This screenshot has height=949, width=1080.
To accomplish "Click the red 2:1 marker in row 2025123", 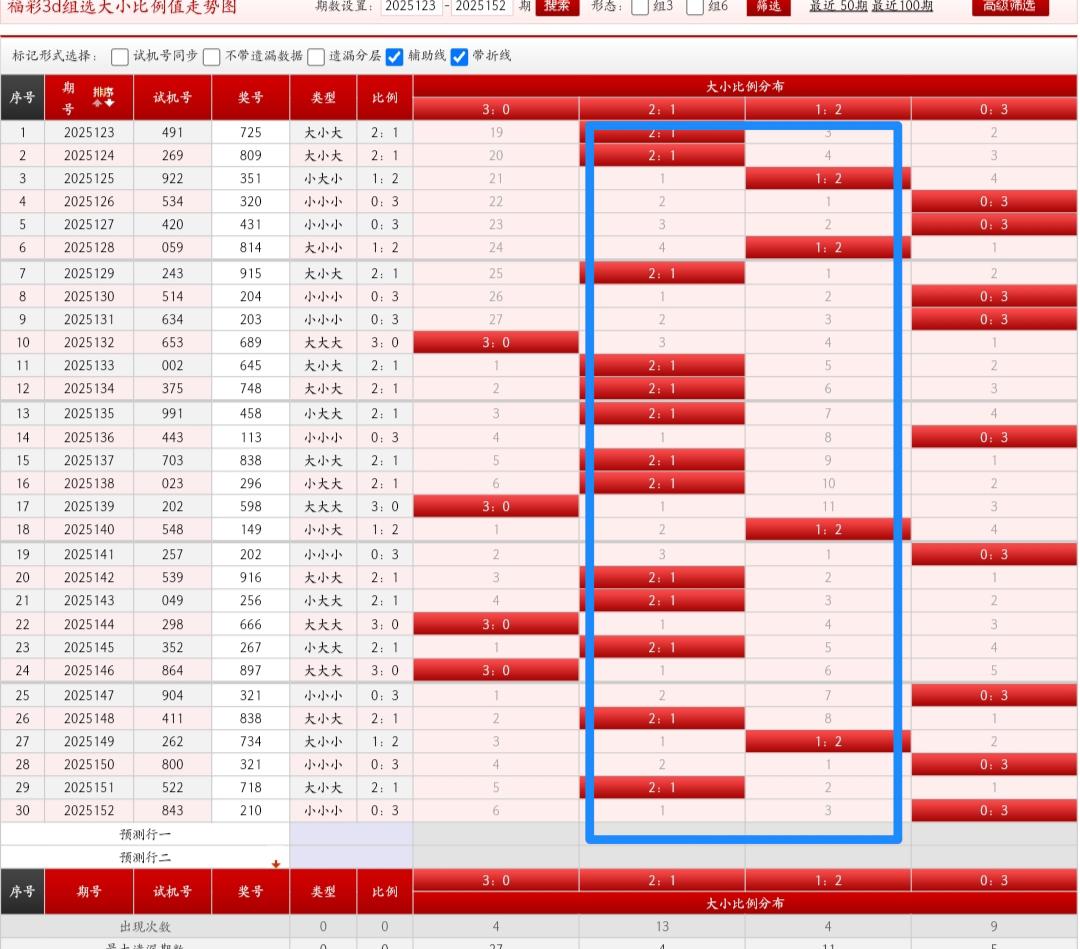I will click(x=662, y=132).
